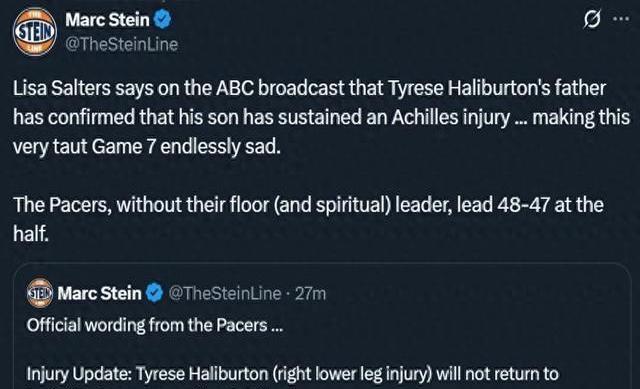Viewport: 640px width, 389px height.
Task: Click the line starting 'Lisa Salters says'
Action: click(x=309, y=89)
